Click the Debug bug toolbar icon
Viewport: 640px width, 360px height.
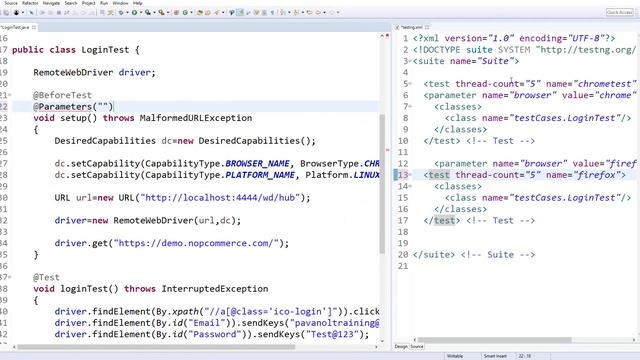[121, 13]
